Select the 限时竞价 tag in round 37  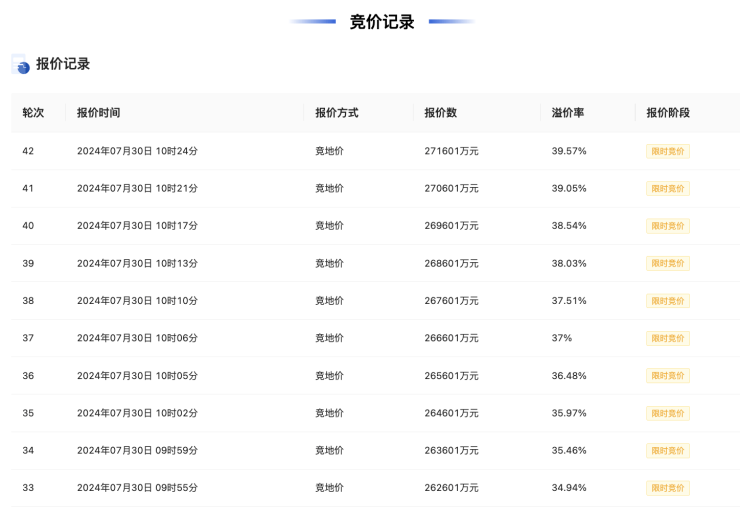pyautogui.click(x=667, y=338)
